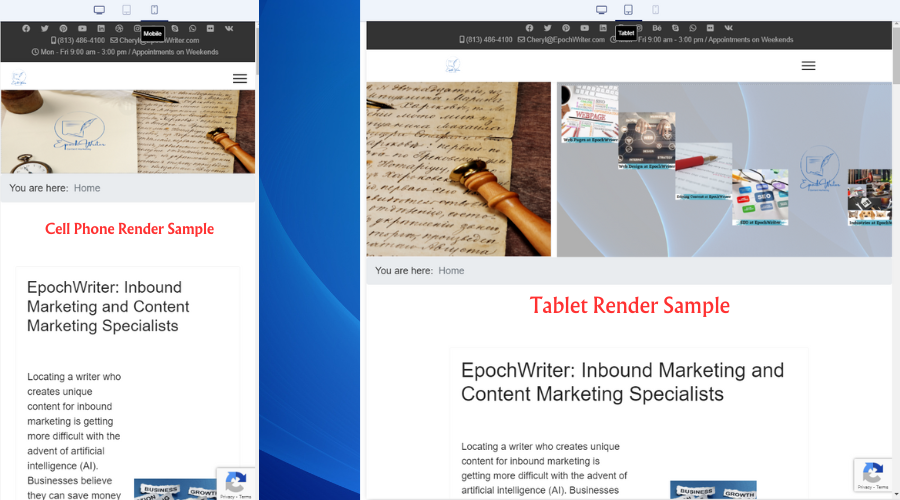Open Behance icon in tablet preview header
The height and width of the screenshot is (500, 900).
[657, 28]
